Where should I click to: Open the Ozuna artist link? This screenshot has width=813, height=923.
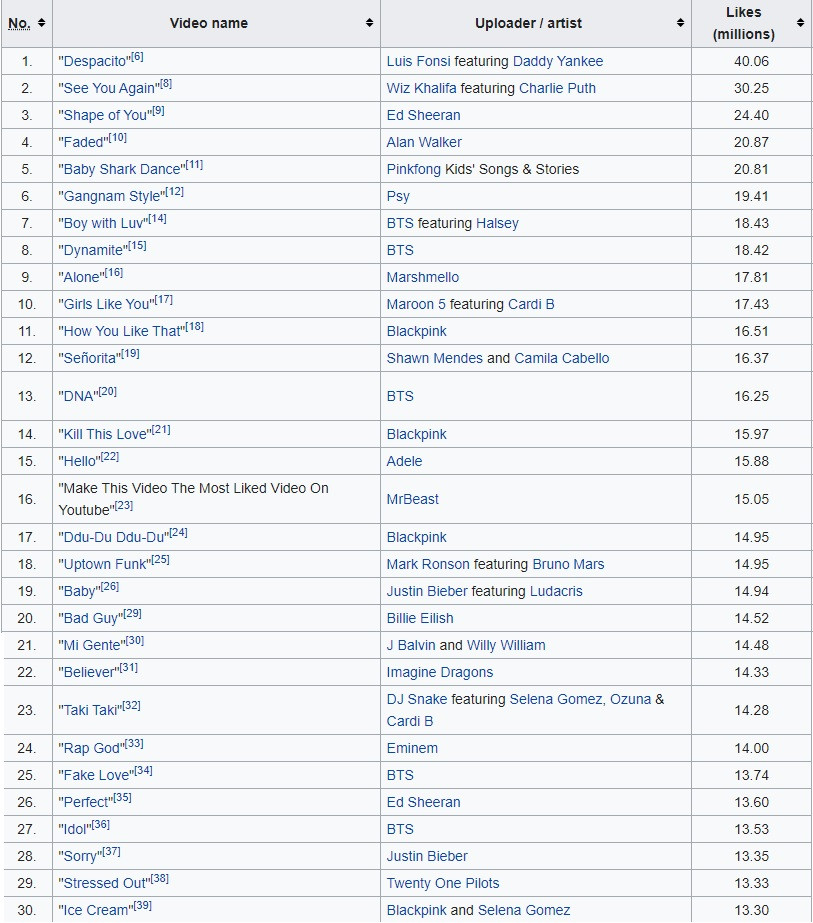pos(631,700)
